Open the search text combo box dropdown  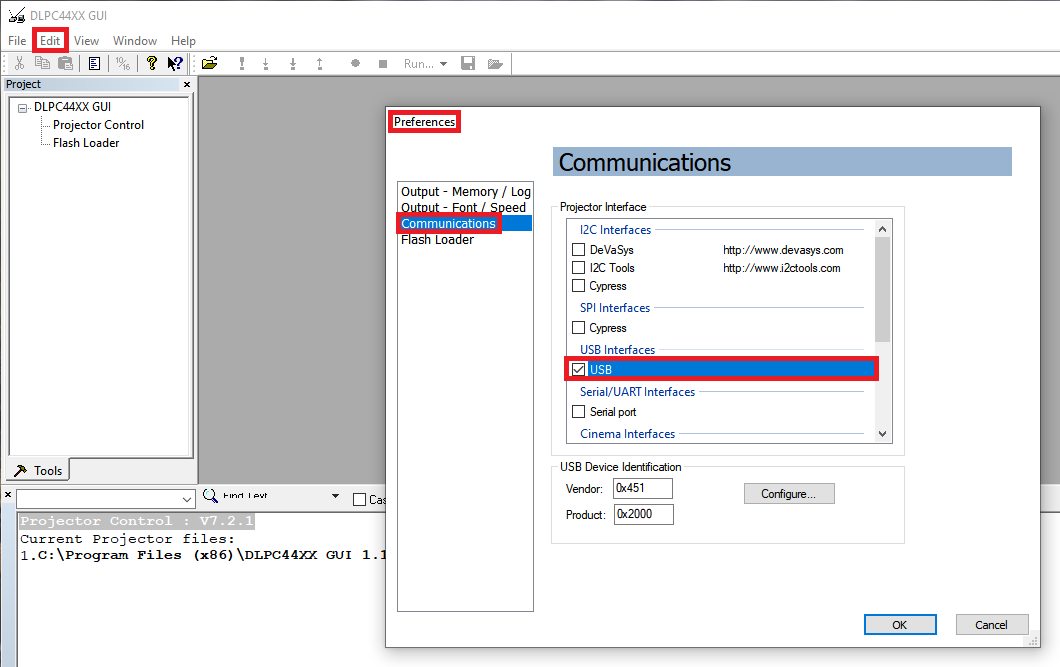[187, 499]
